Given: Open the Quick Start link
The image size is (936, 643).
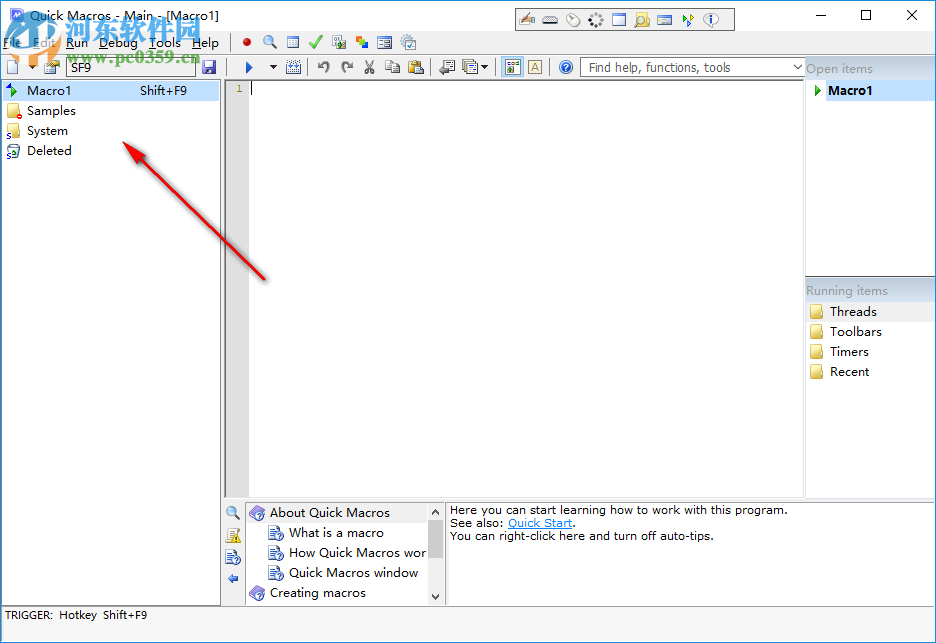Looking at the screenshot, I should point(540,523).
